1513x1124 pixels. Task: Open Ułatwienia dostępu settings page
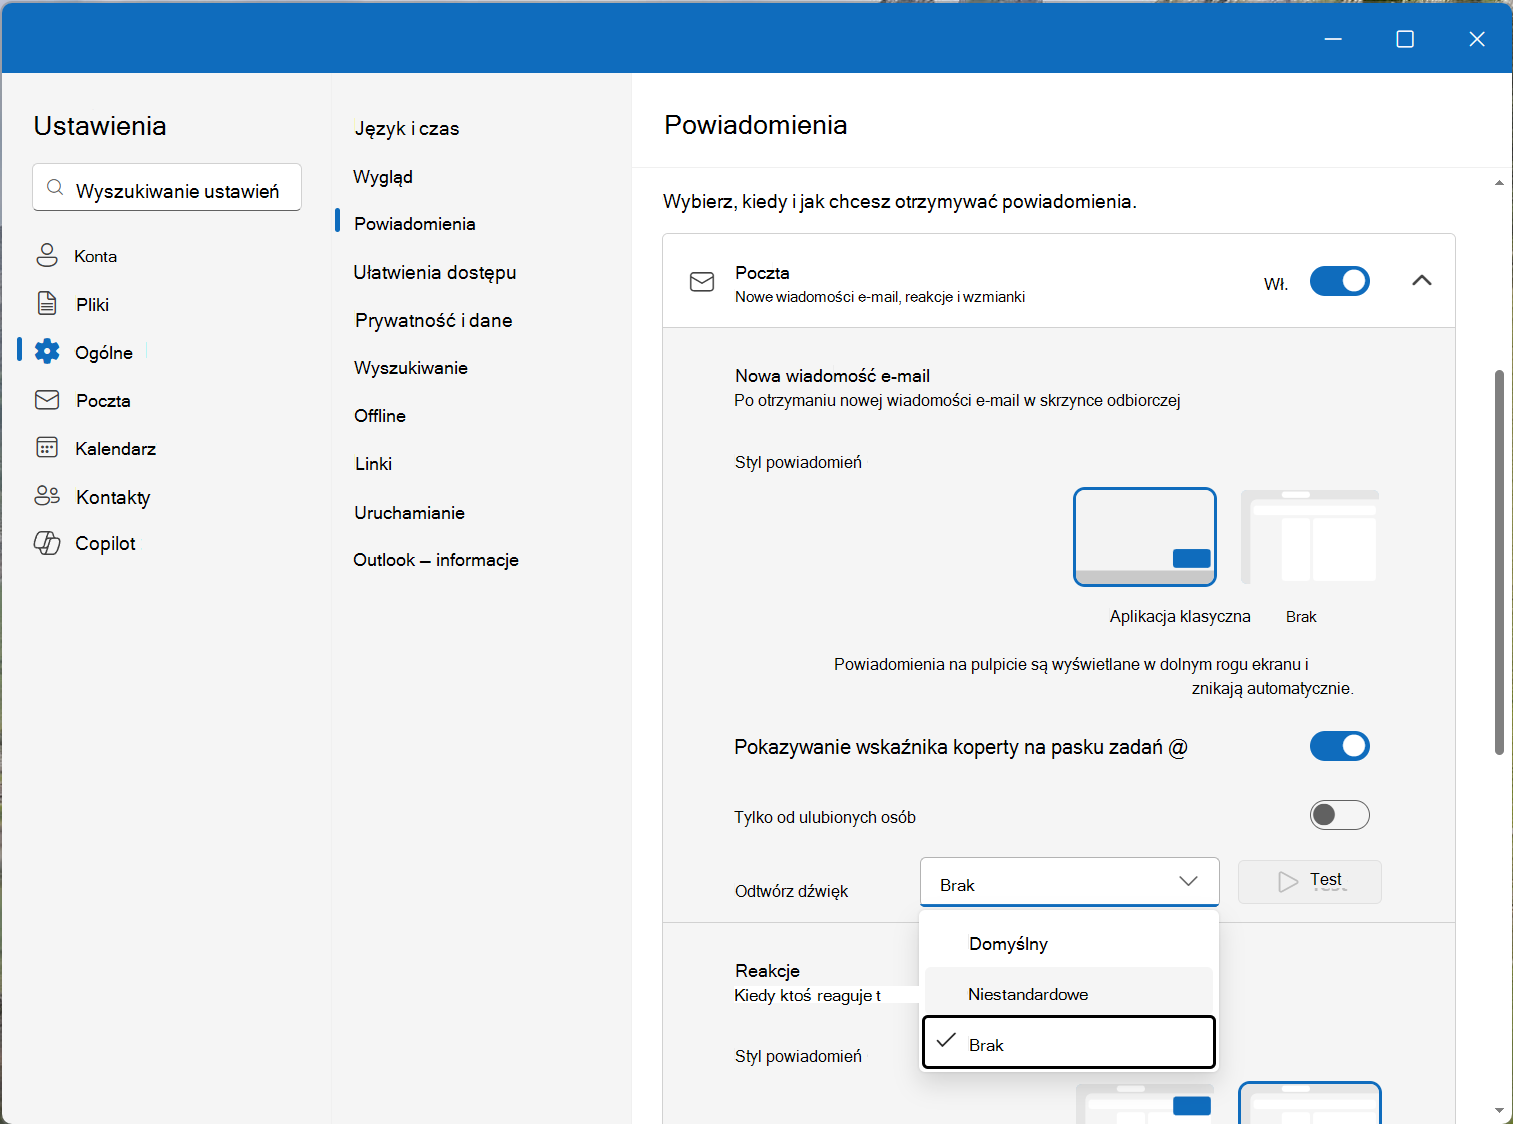pyautogui.click(x=435, y=272)
